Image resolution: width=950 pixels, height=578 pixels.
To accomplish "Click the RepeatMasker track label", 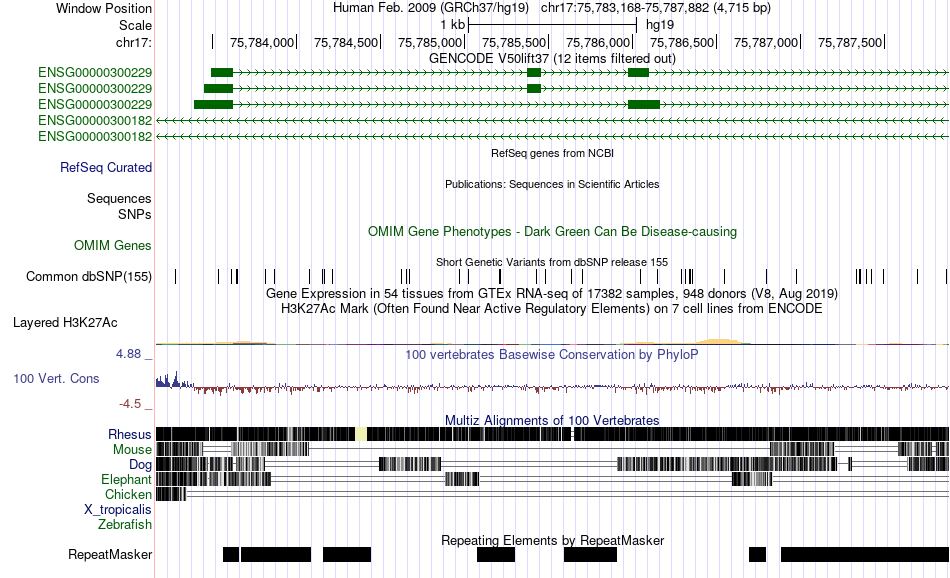I will pos(110,554).
